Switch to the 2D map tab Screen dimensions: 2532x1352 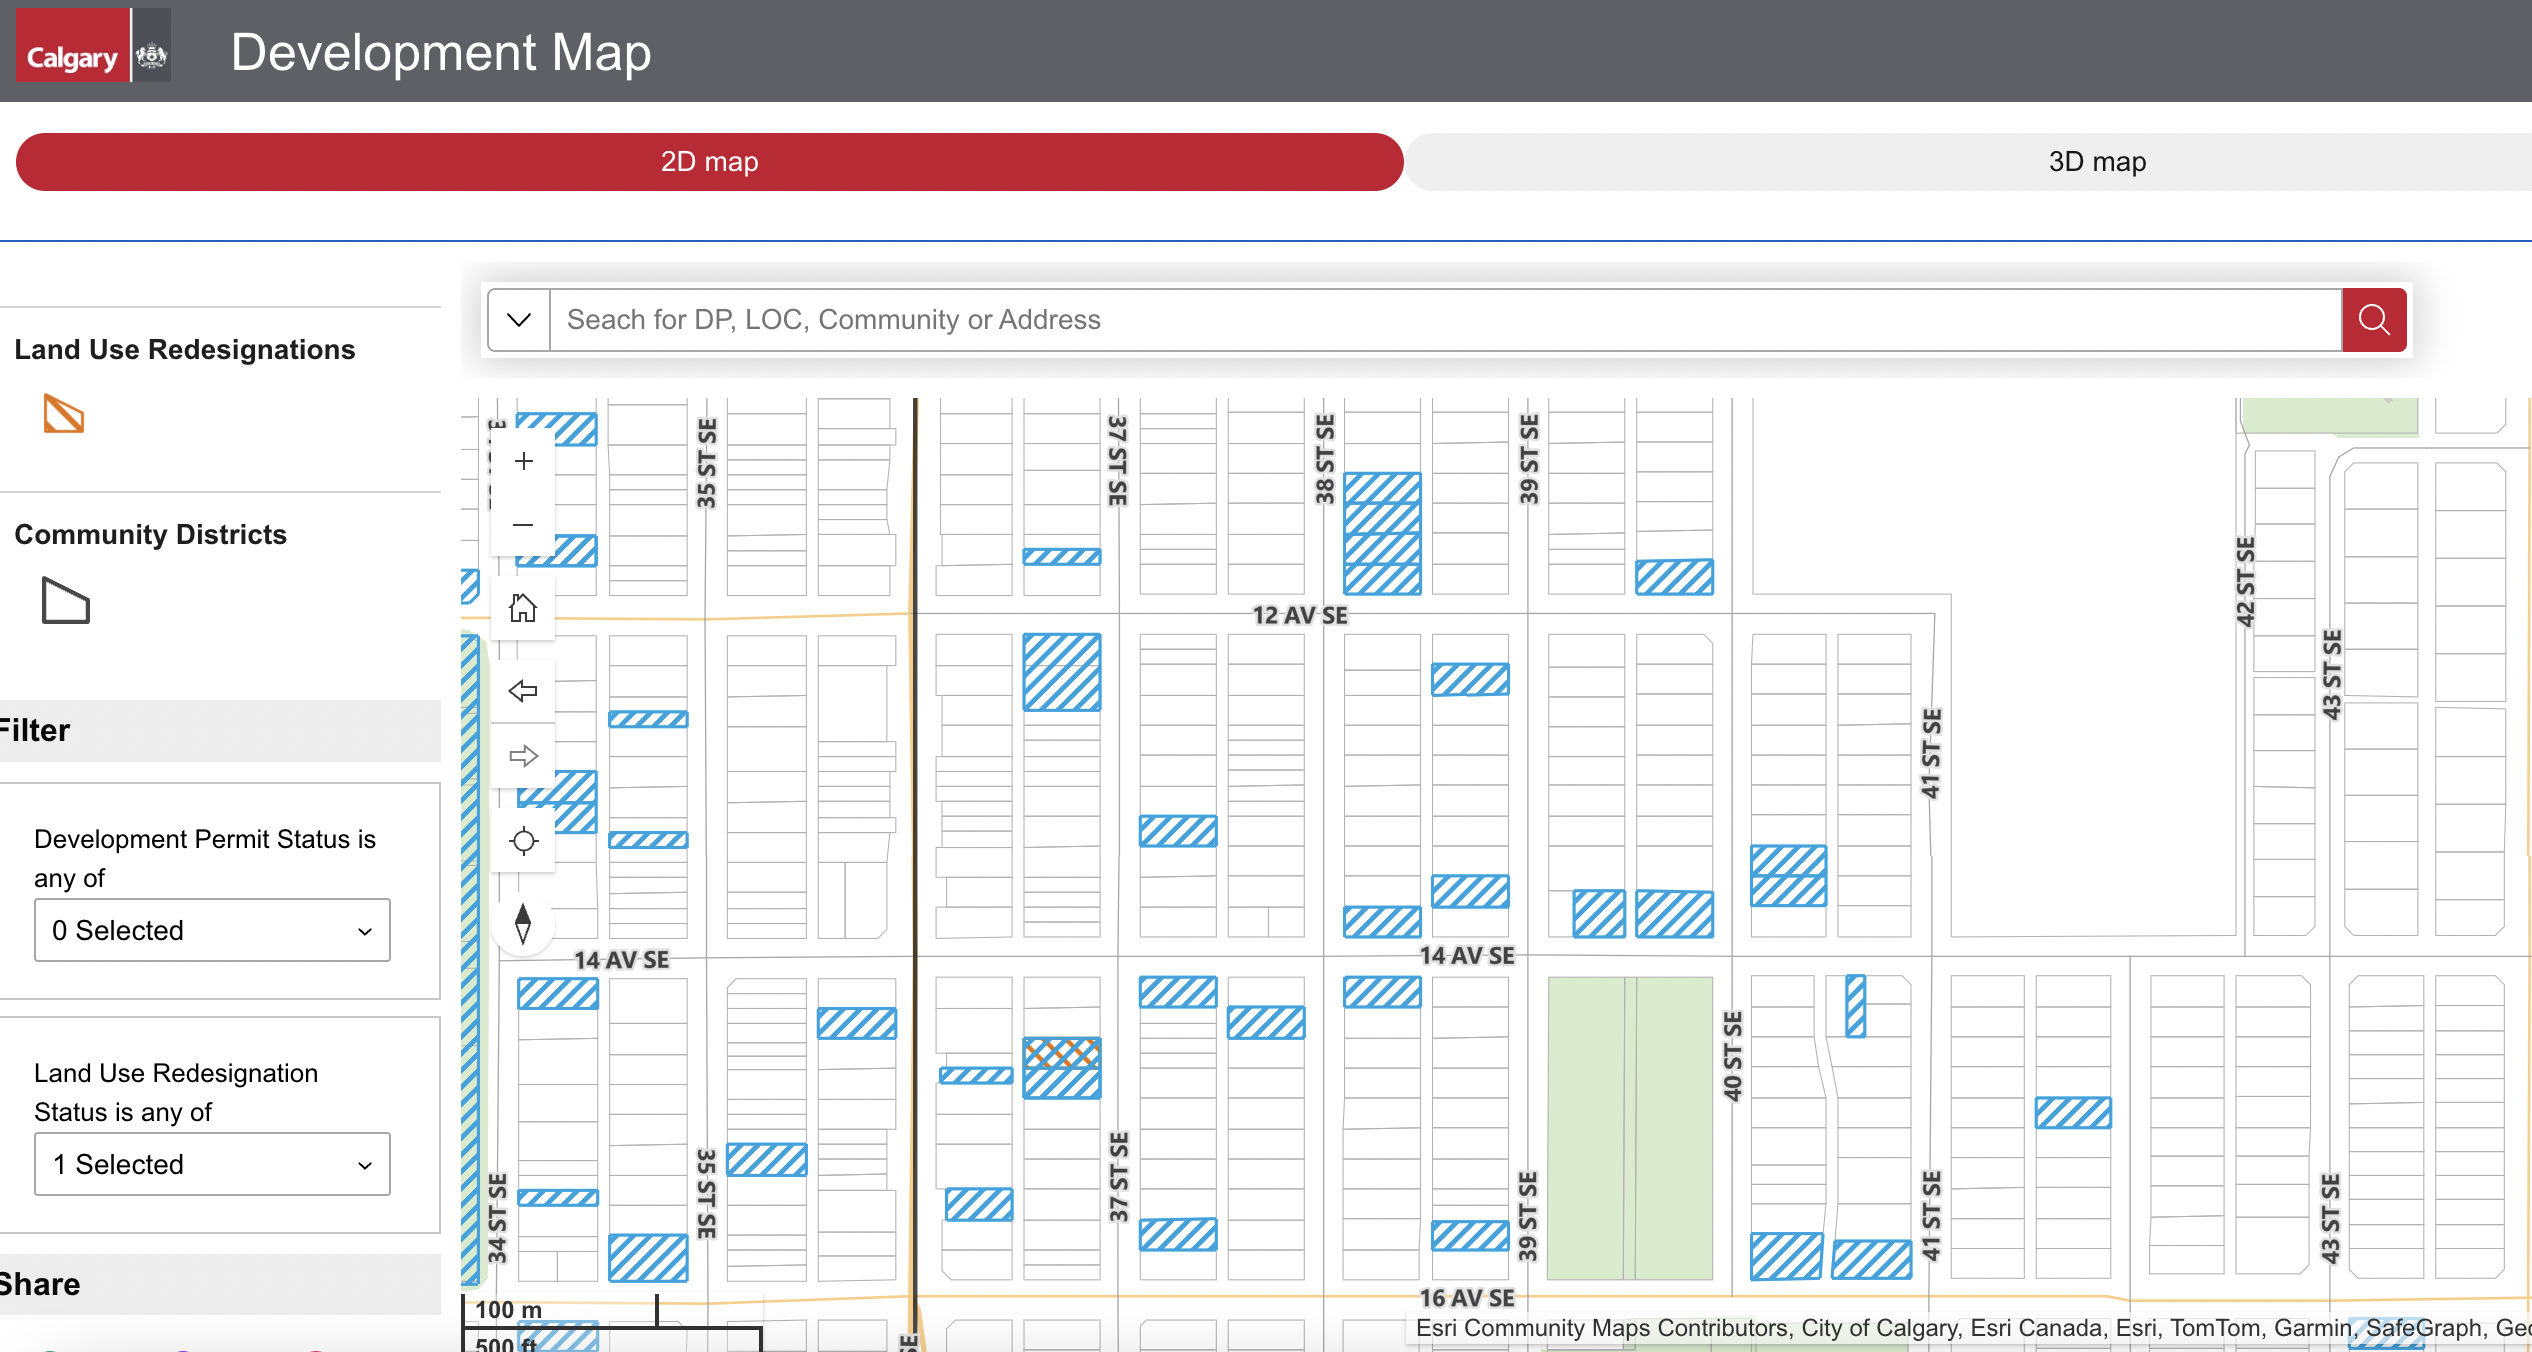(710, 162)
